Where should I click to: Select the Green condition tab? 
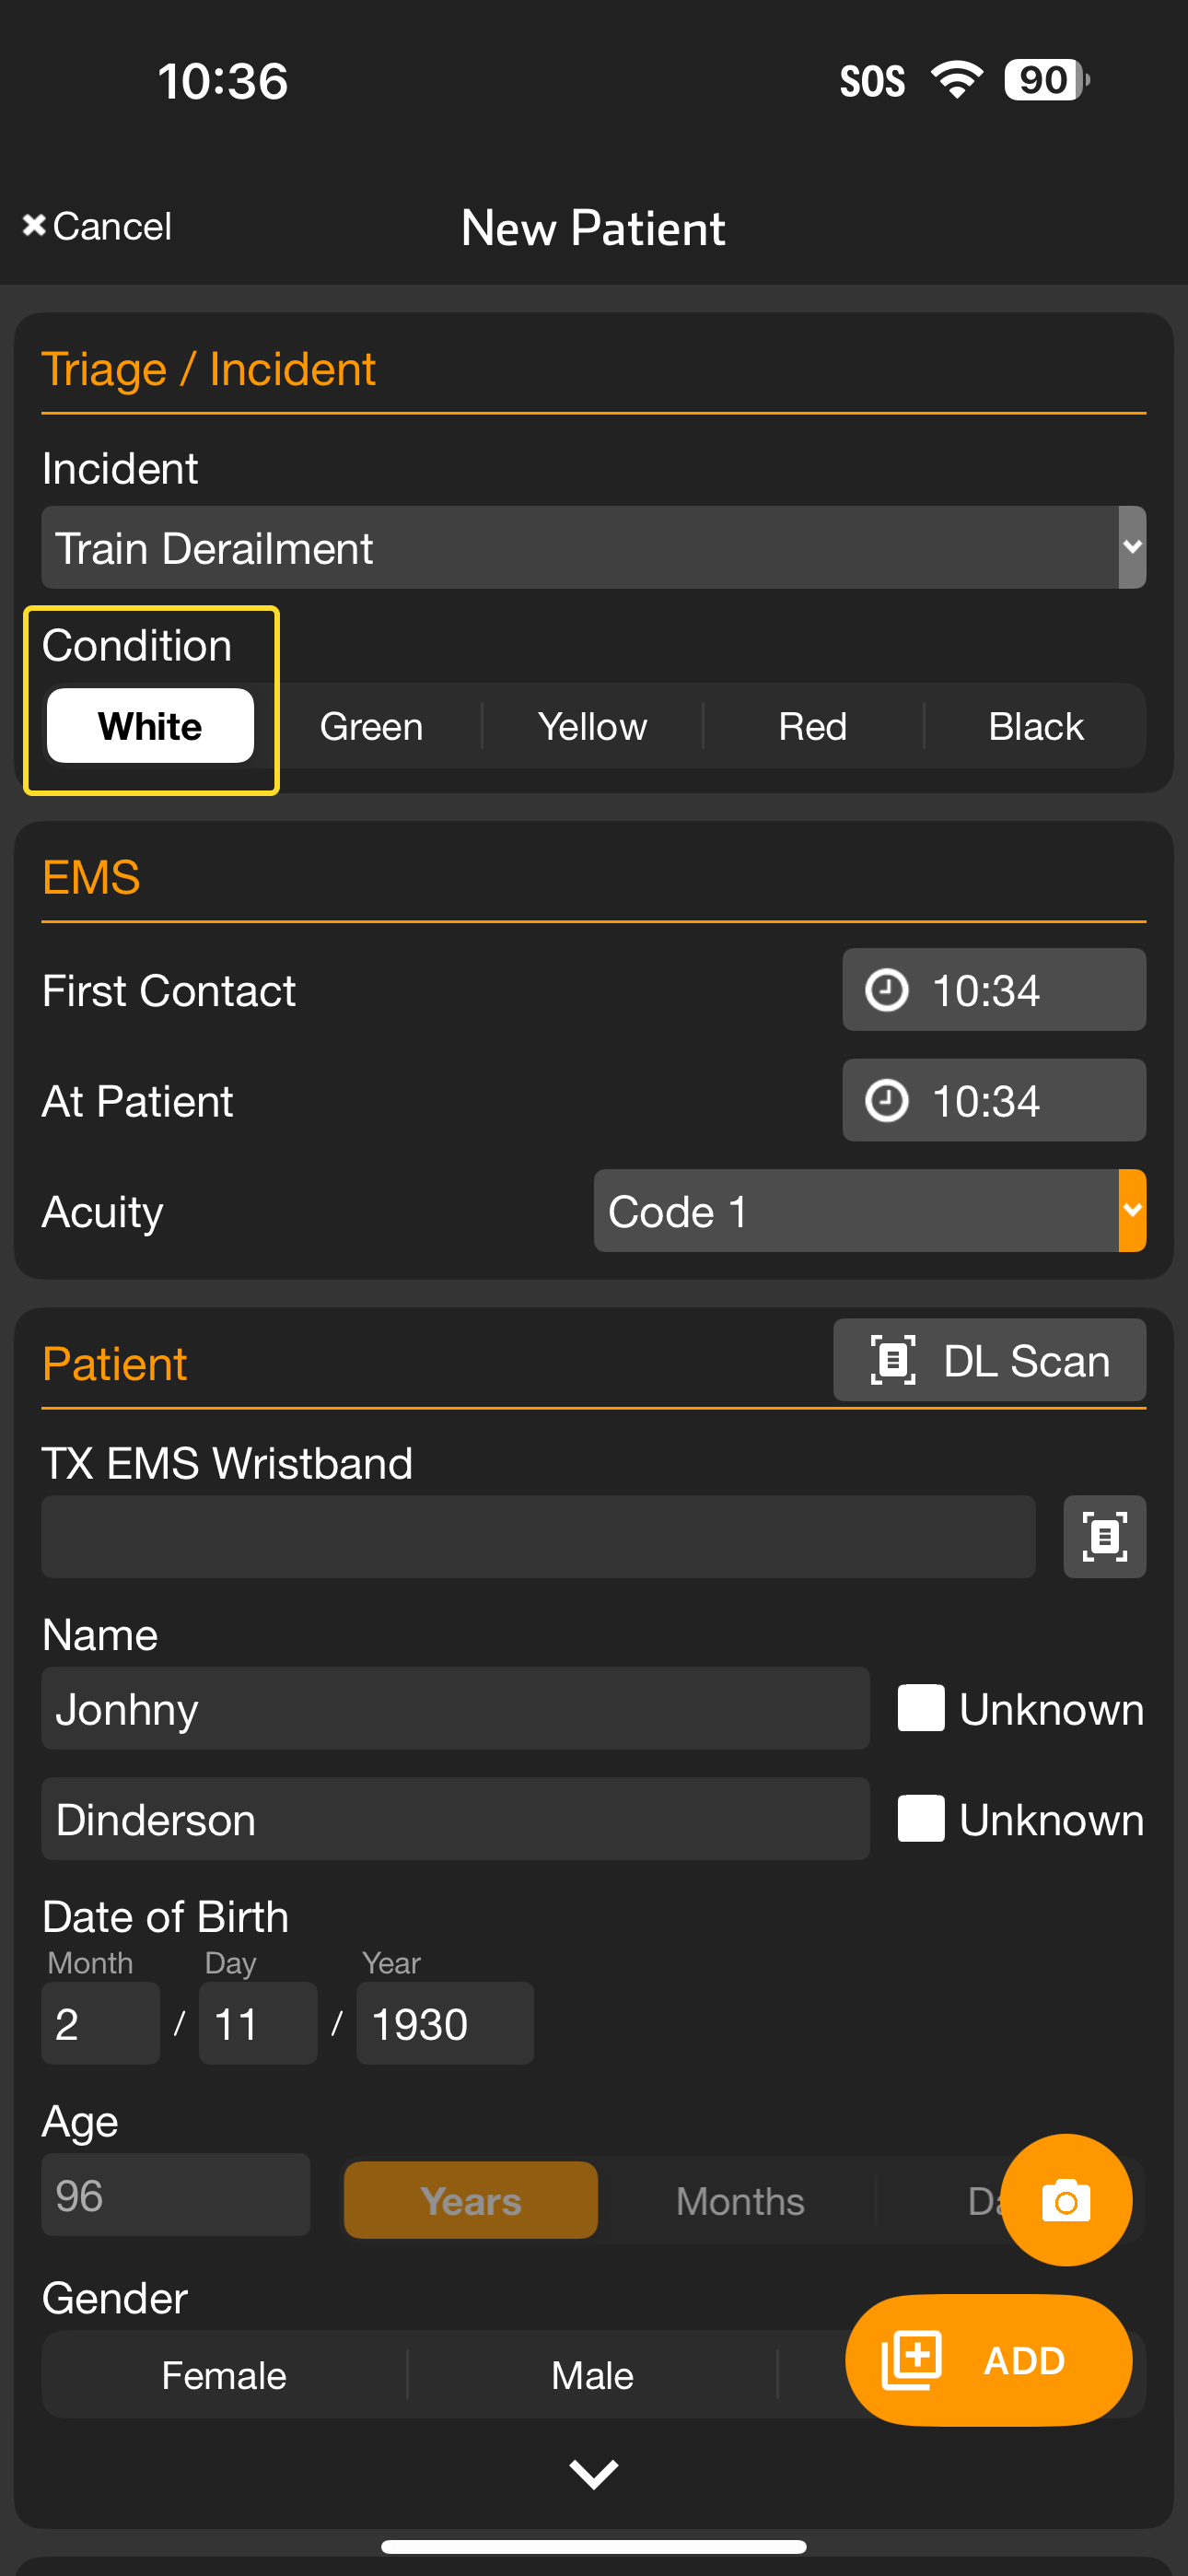[x=371, y=727]
